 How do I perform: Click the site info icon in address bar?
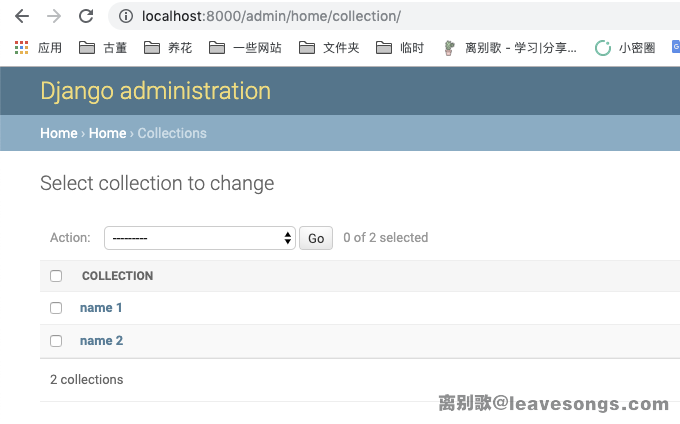126,16
